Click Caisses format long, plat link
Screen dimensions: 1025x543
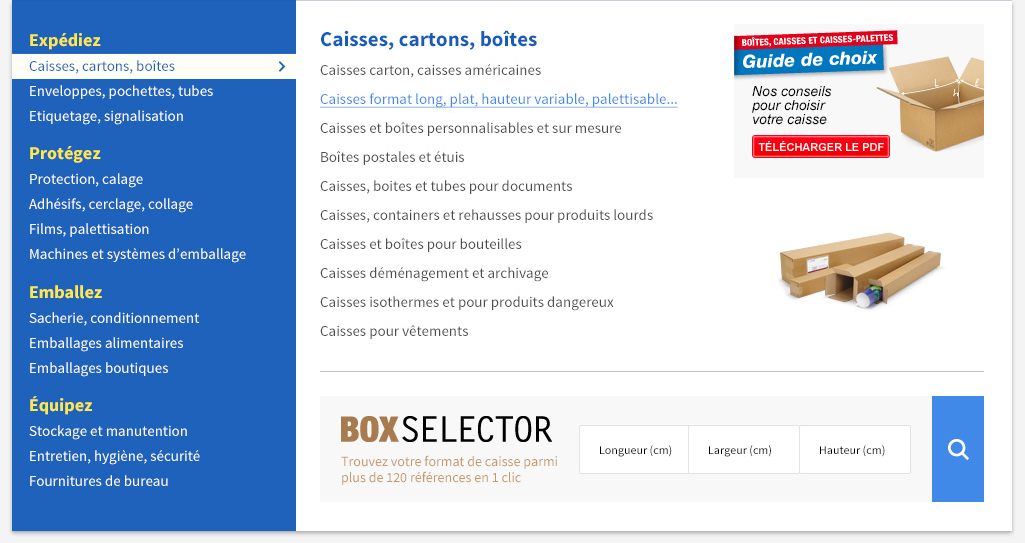[498, 99]
